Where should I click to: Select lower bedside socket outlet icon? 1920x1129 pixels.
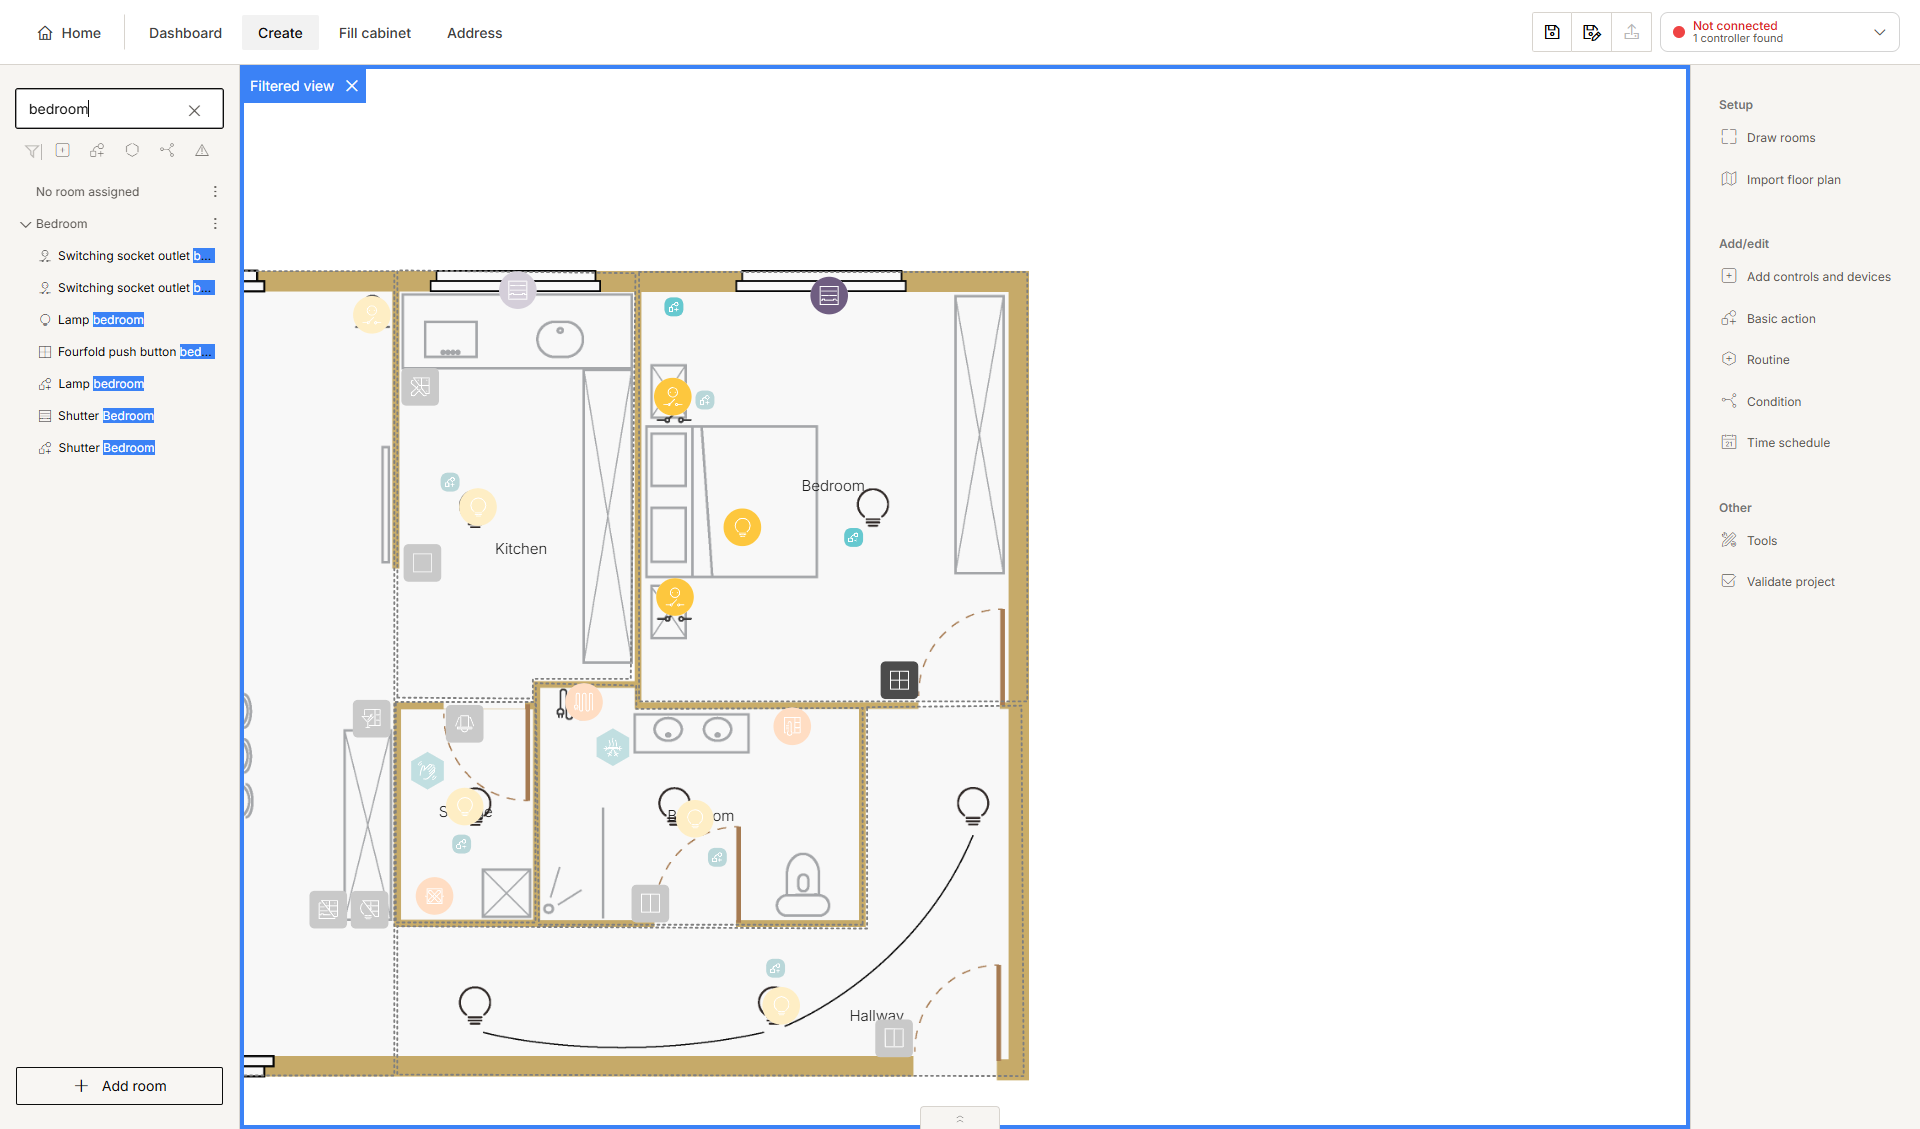tap(675, 598)
